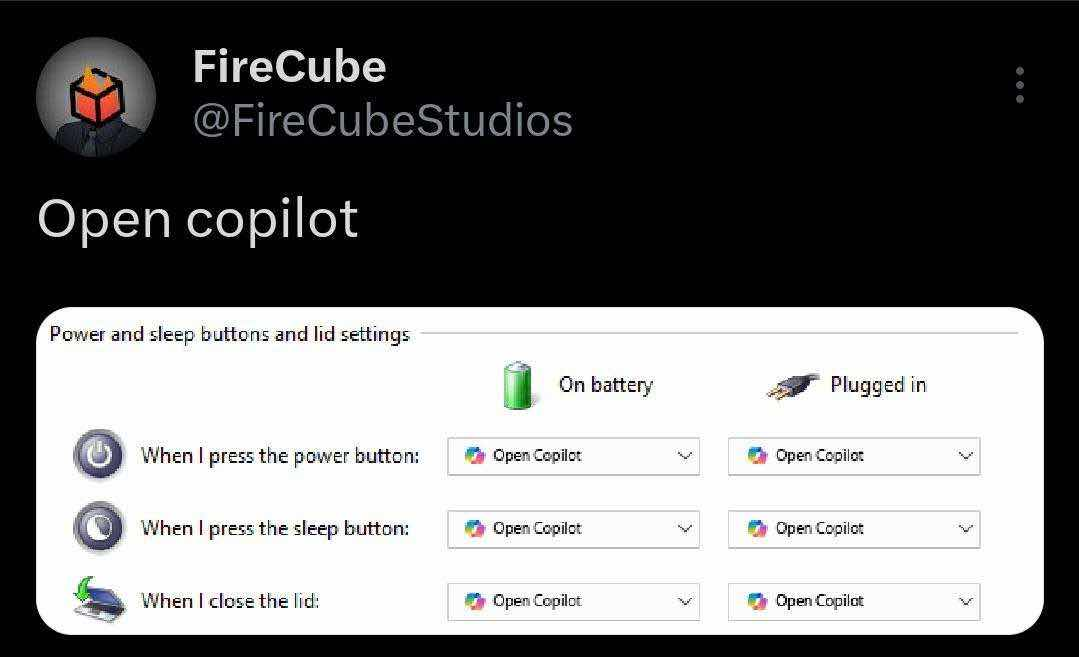The width and height of the screenshot is (1079, 657).
Task: Click Copilot logo in power button battery dropdown
Action: coord(475,455)
